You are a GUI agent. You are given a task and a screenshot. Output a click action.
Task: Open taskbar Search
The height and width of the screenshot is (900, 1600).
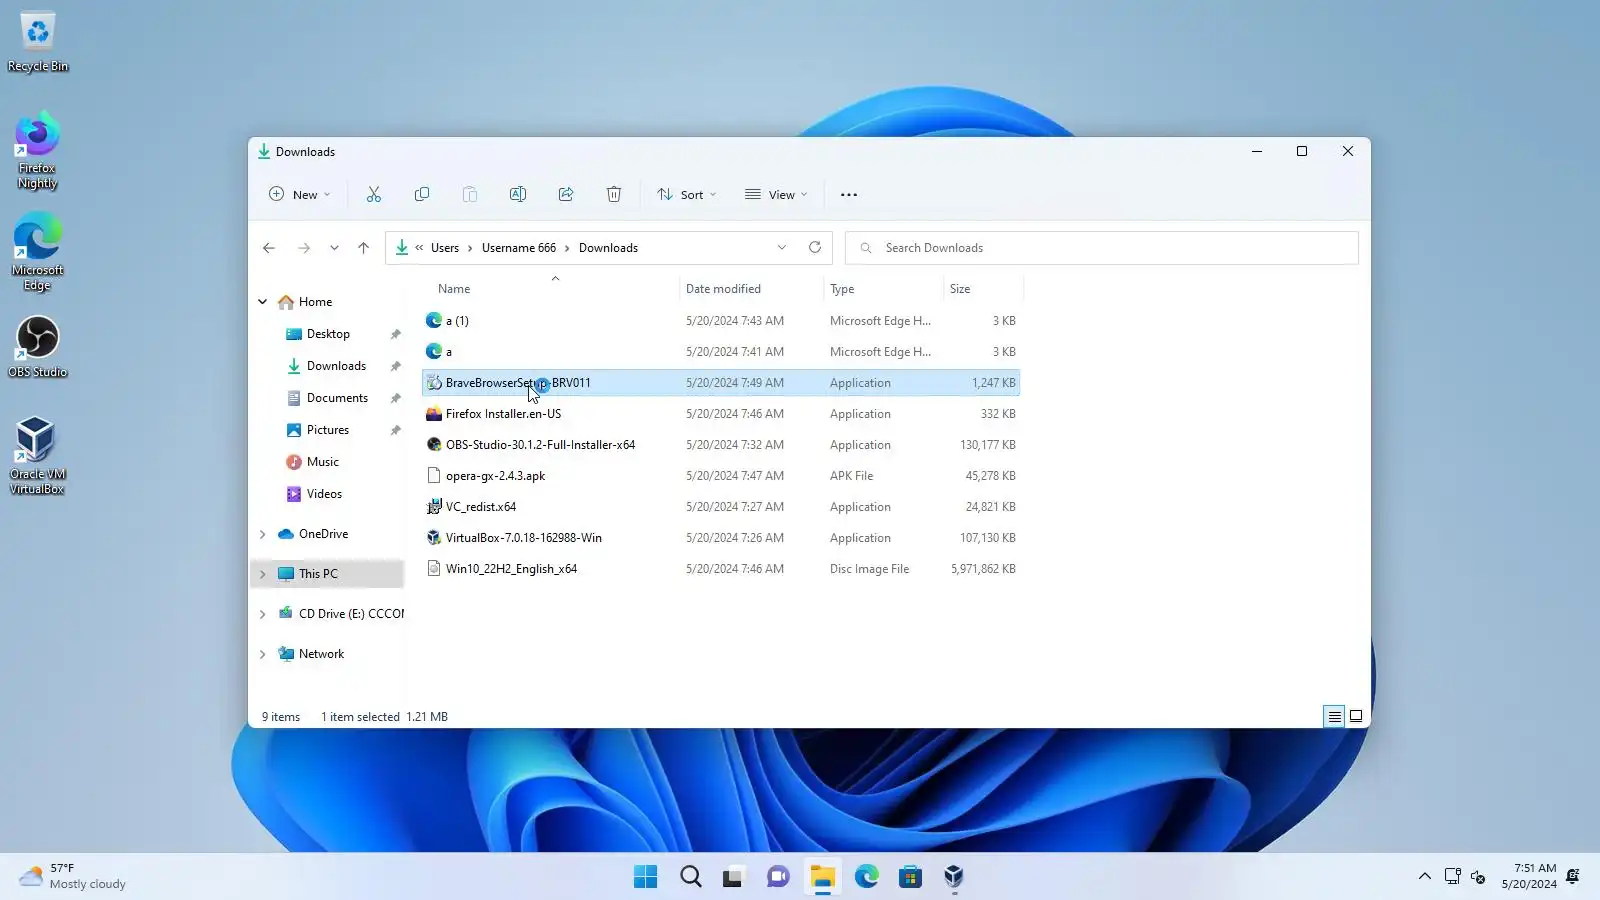pos(690,877)
